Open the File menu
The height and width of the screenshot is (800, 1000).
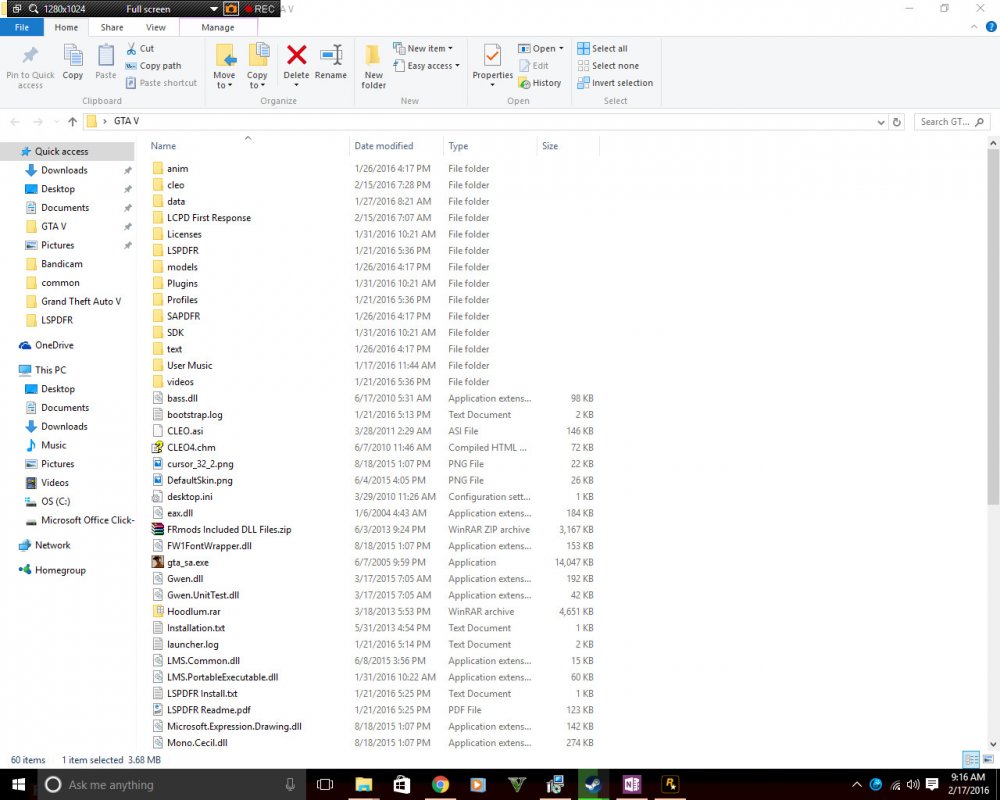22,27
